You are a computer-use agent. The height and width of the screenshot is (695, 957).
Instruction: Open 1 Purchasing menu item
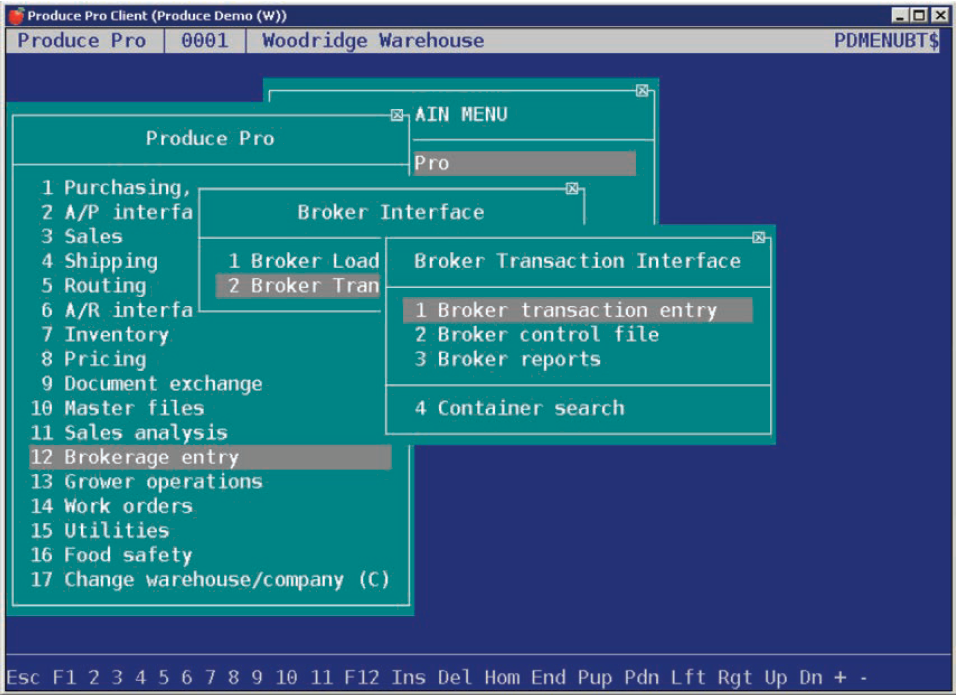[x=116, y=188]
